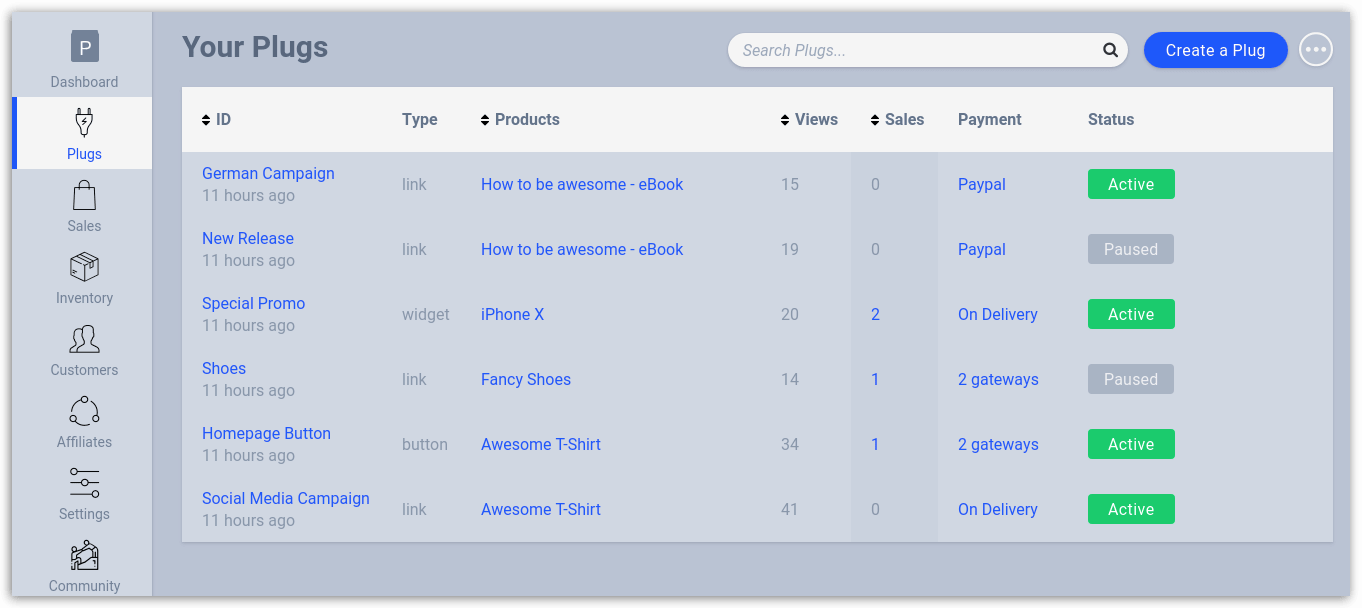Open the Settings sliders icon
The height and width of the screenshot is (608, 1362).
[84, 483]
